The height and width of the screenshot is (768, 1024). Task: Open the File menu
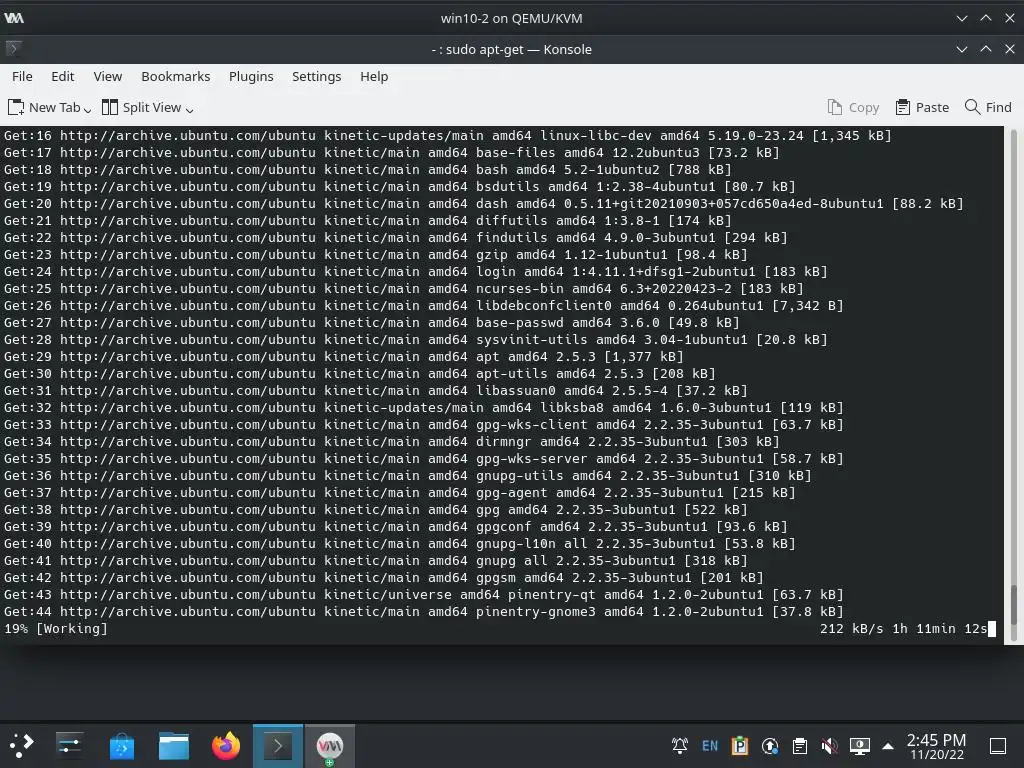[22, 76]
